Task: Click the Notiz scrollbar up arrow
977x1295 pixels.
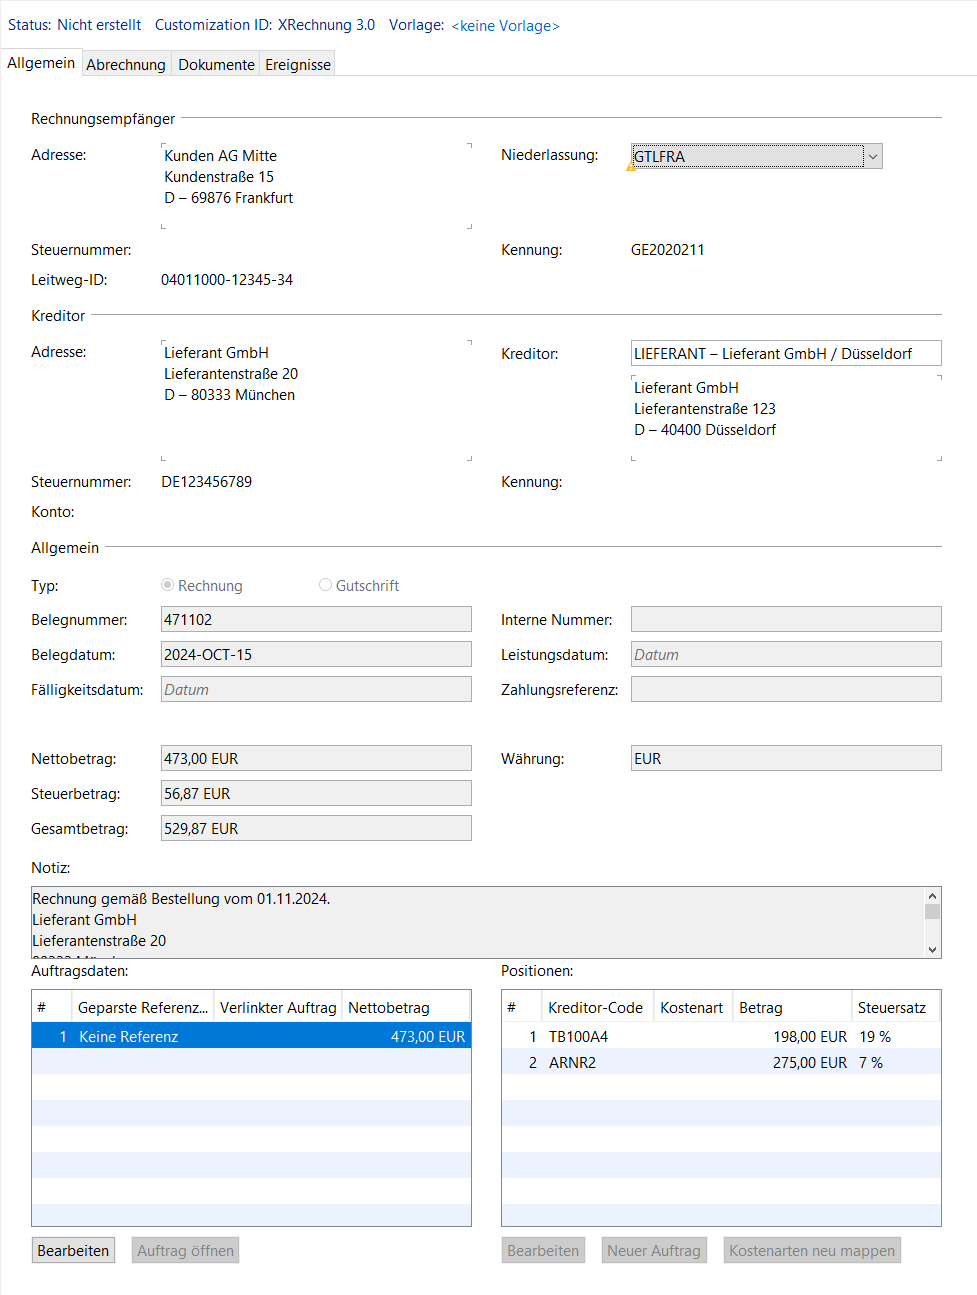Action: pyautogui.click(x=932, y=896)
